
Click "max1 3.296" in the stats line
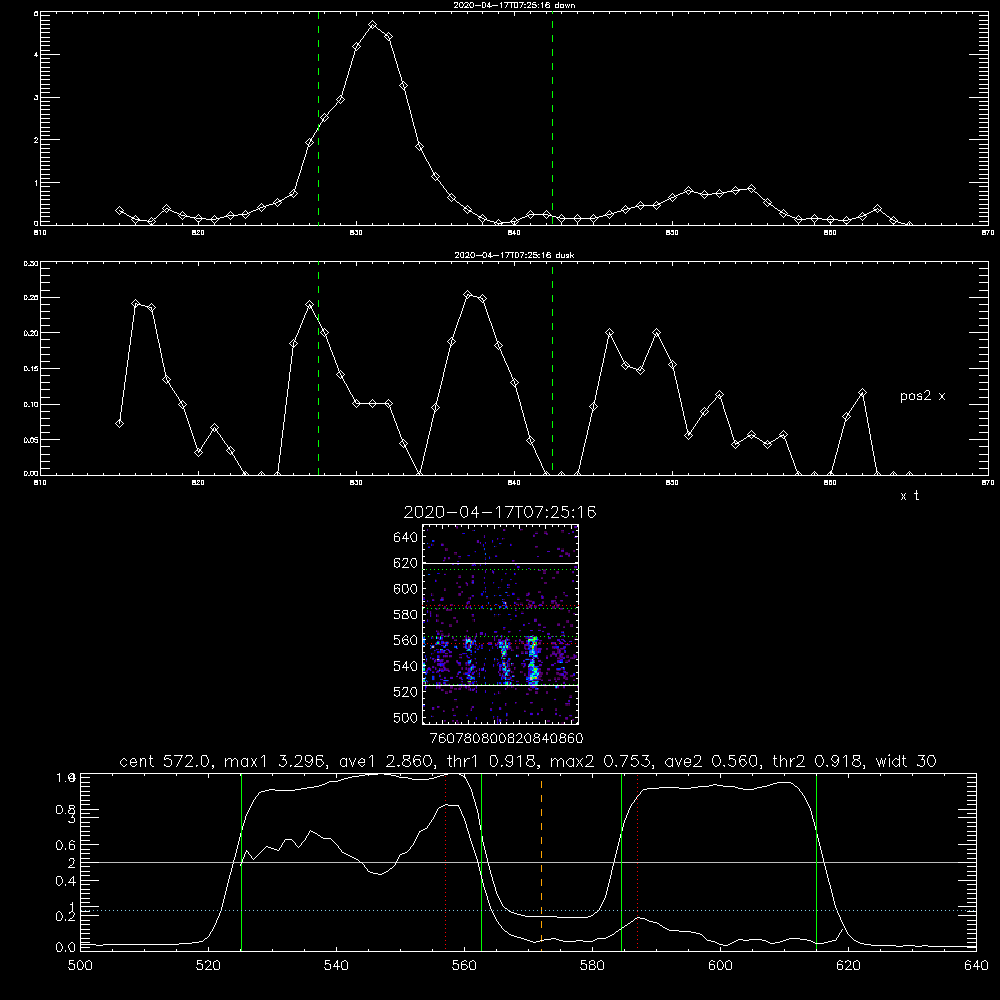(x=279, y=761)
